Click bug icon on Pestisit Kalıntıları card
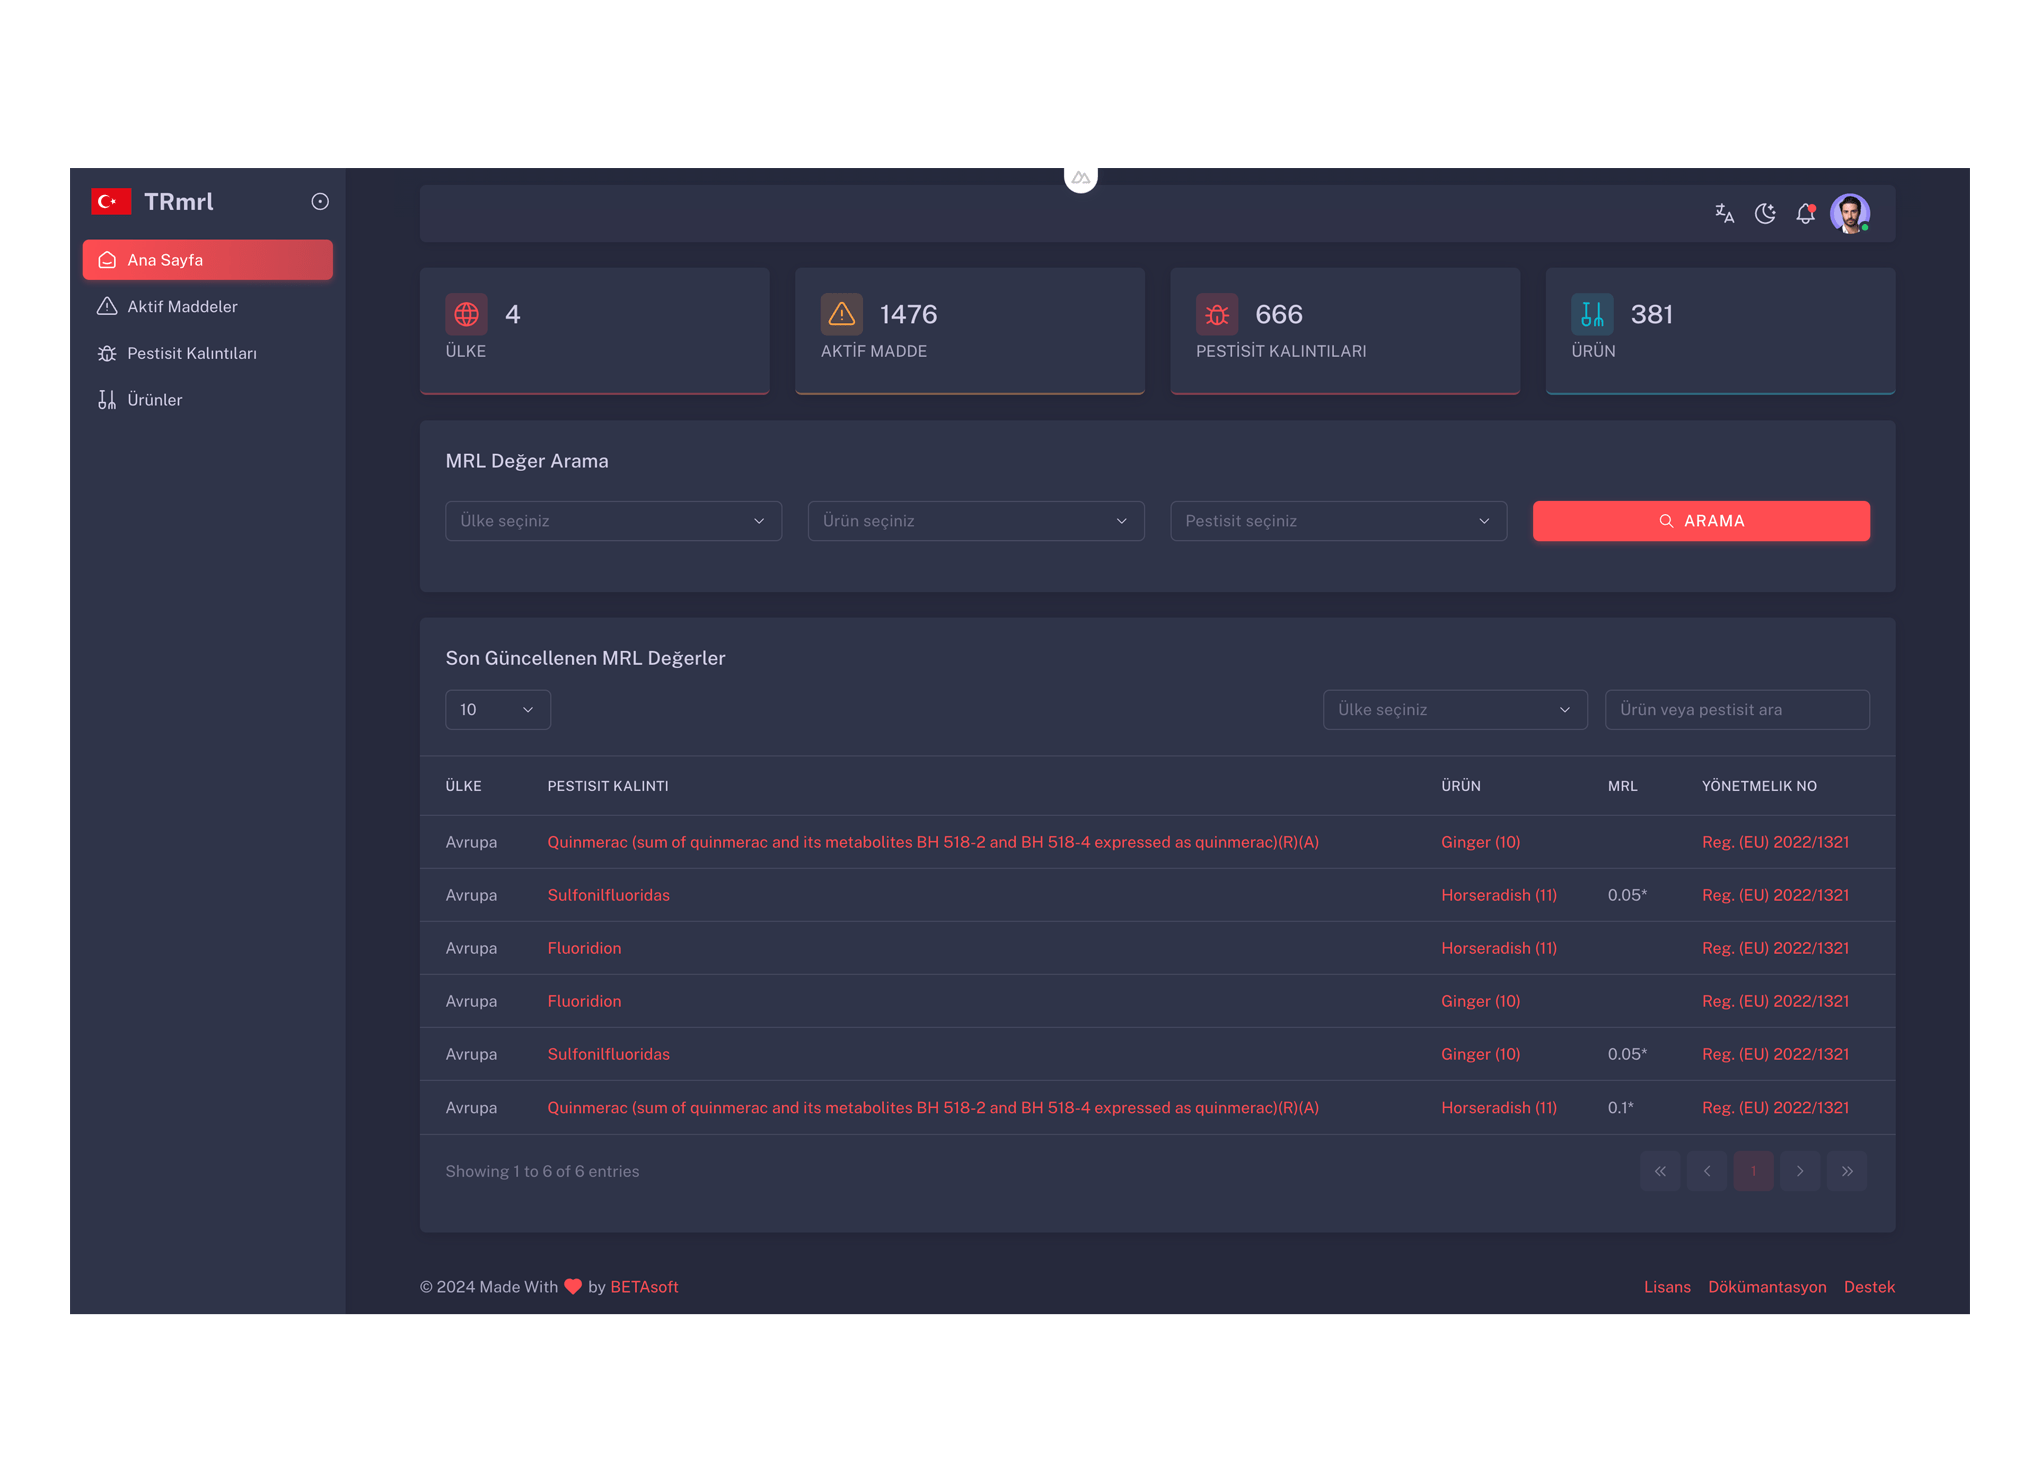This screenshot has width=2040, height=1483. point(1217,314)
